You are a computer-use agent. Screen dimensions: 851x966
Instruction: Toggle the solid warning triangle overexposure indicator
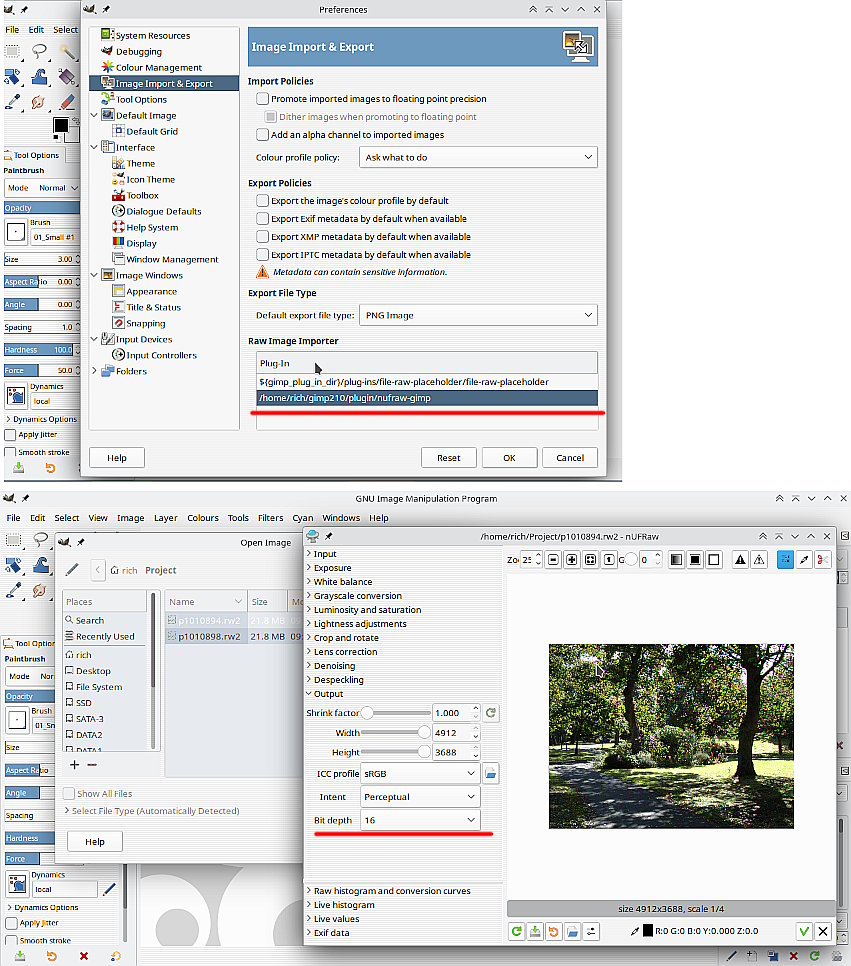click(740, 559)
